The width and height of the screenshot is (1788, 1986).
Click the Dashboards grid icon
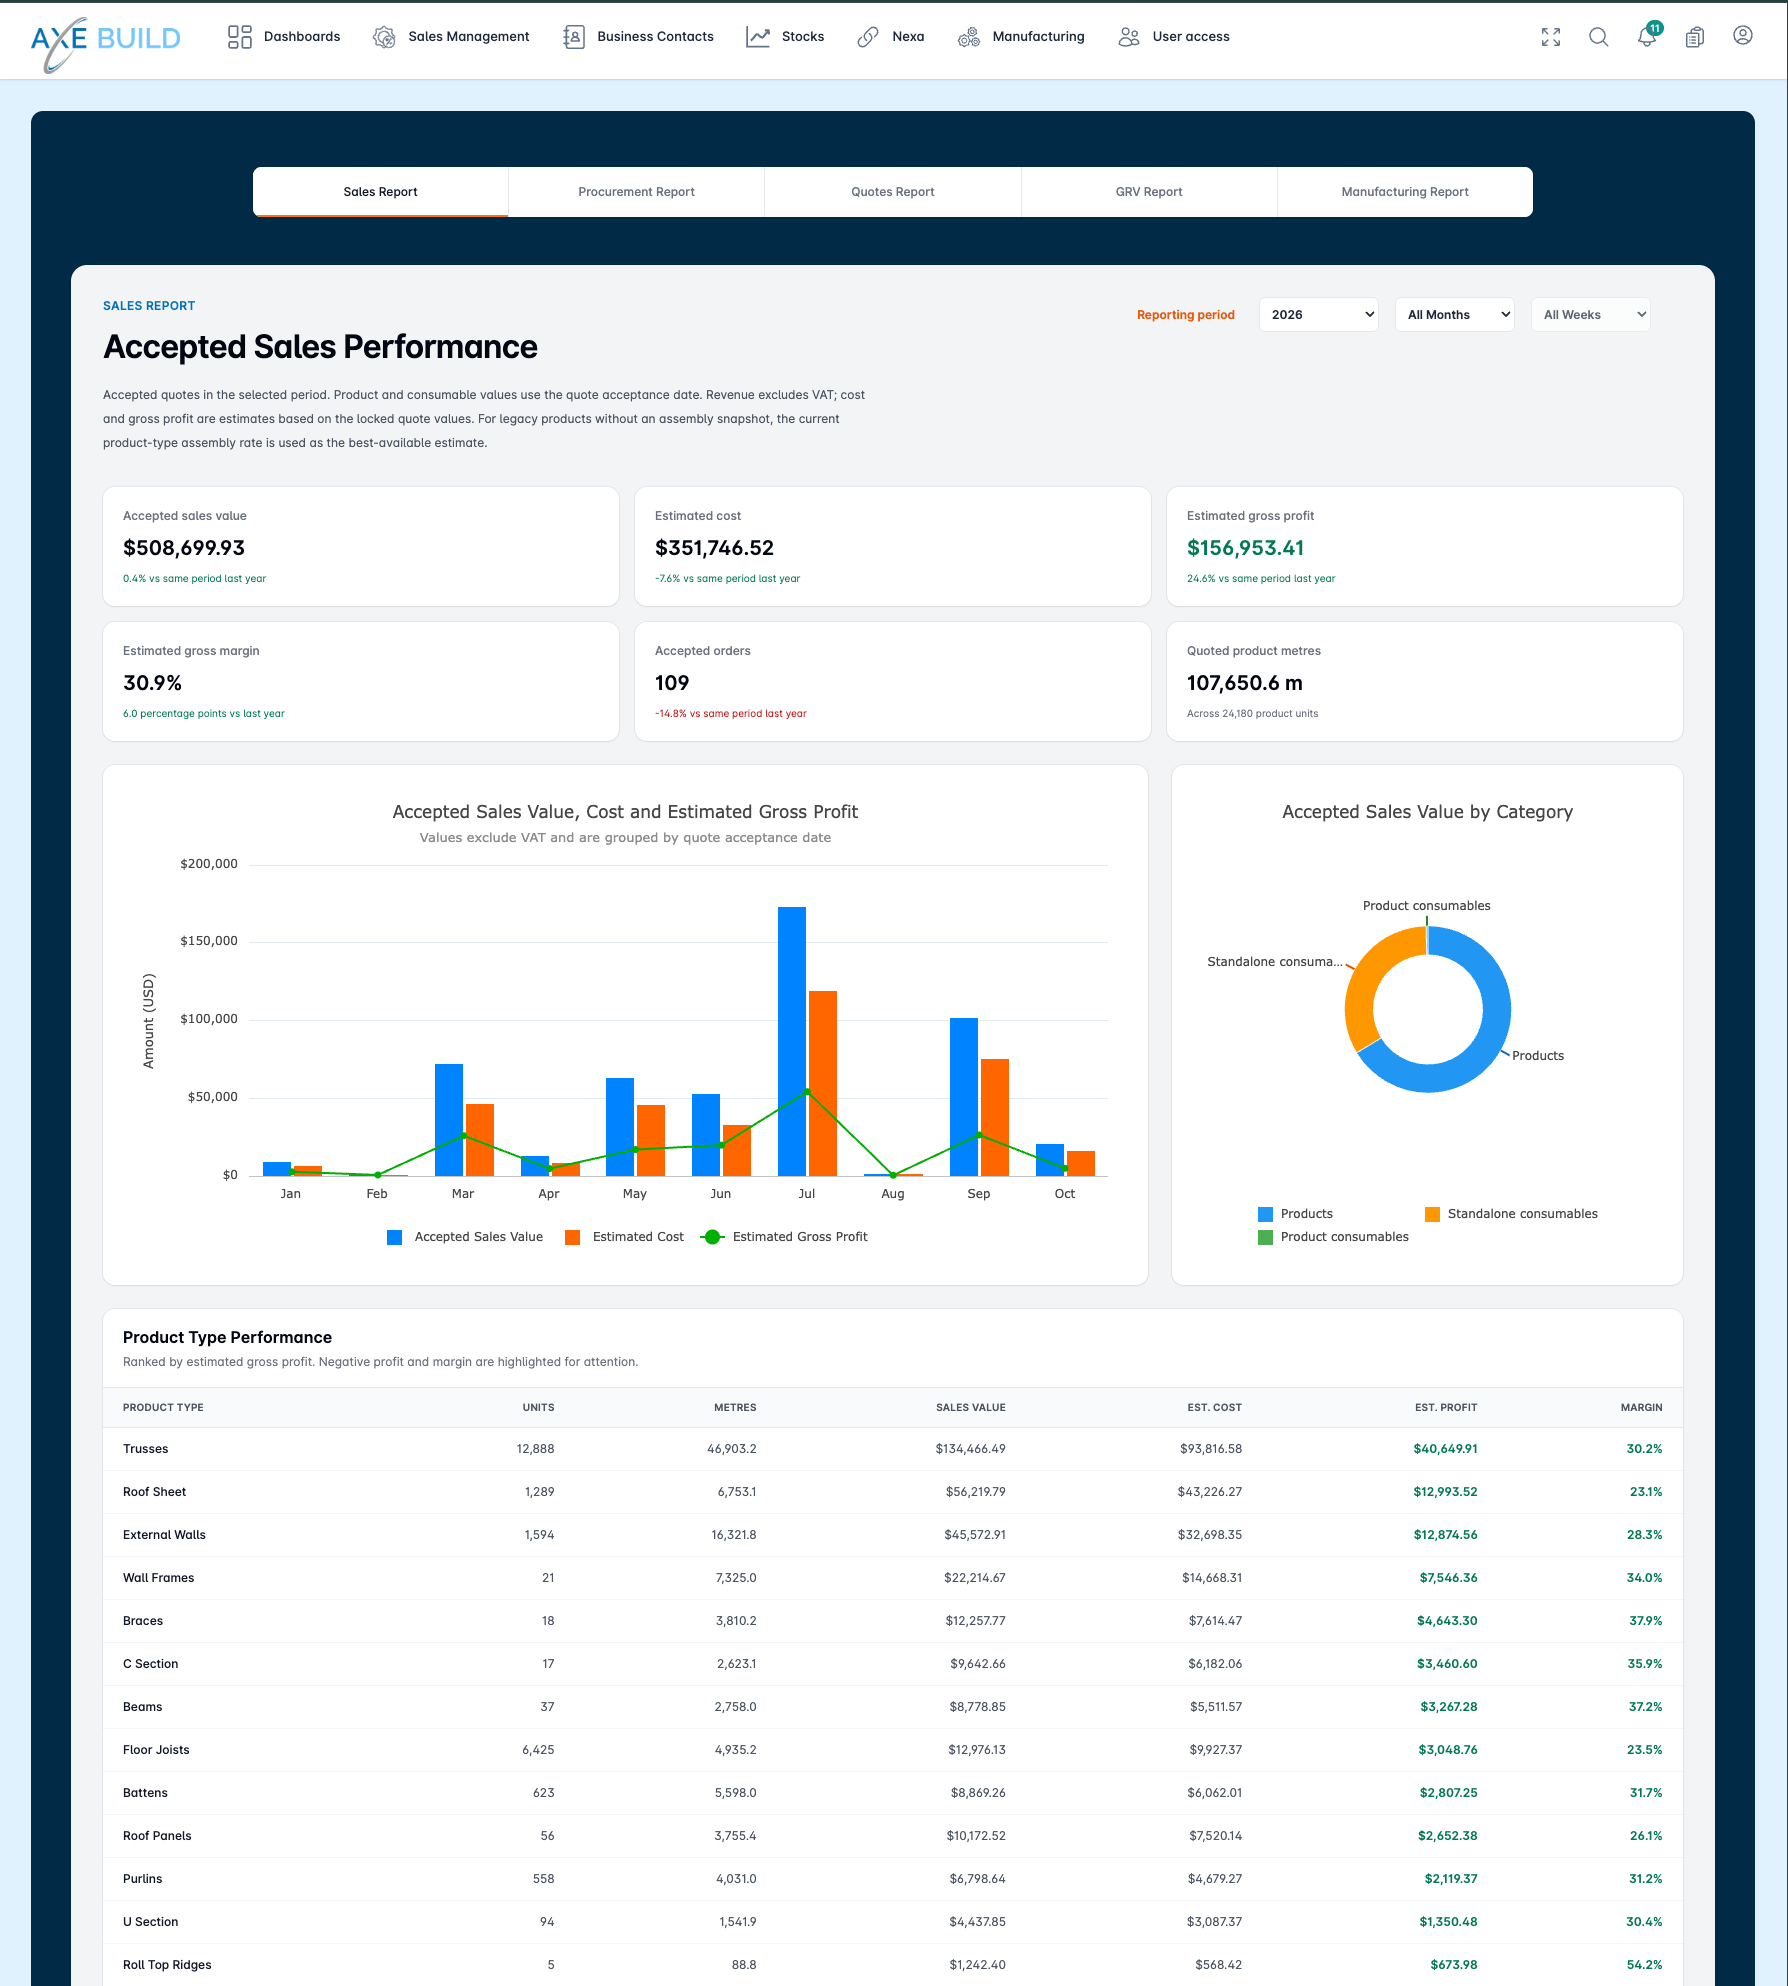239,37
